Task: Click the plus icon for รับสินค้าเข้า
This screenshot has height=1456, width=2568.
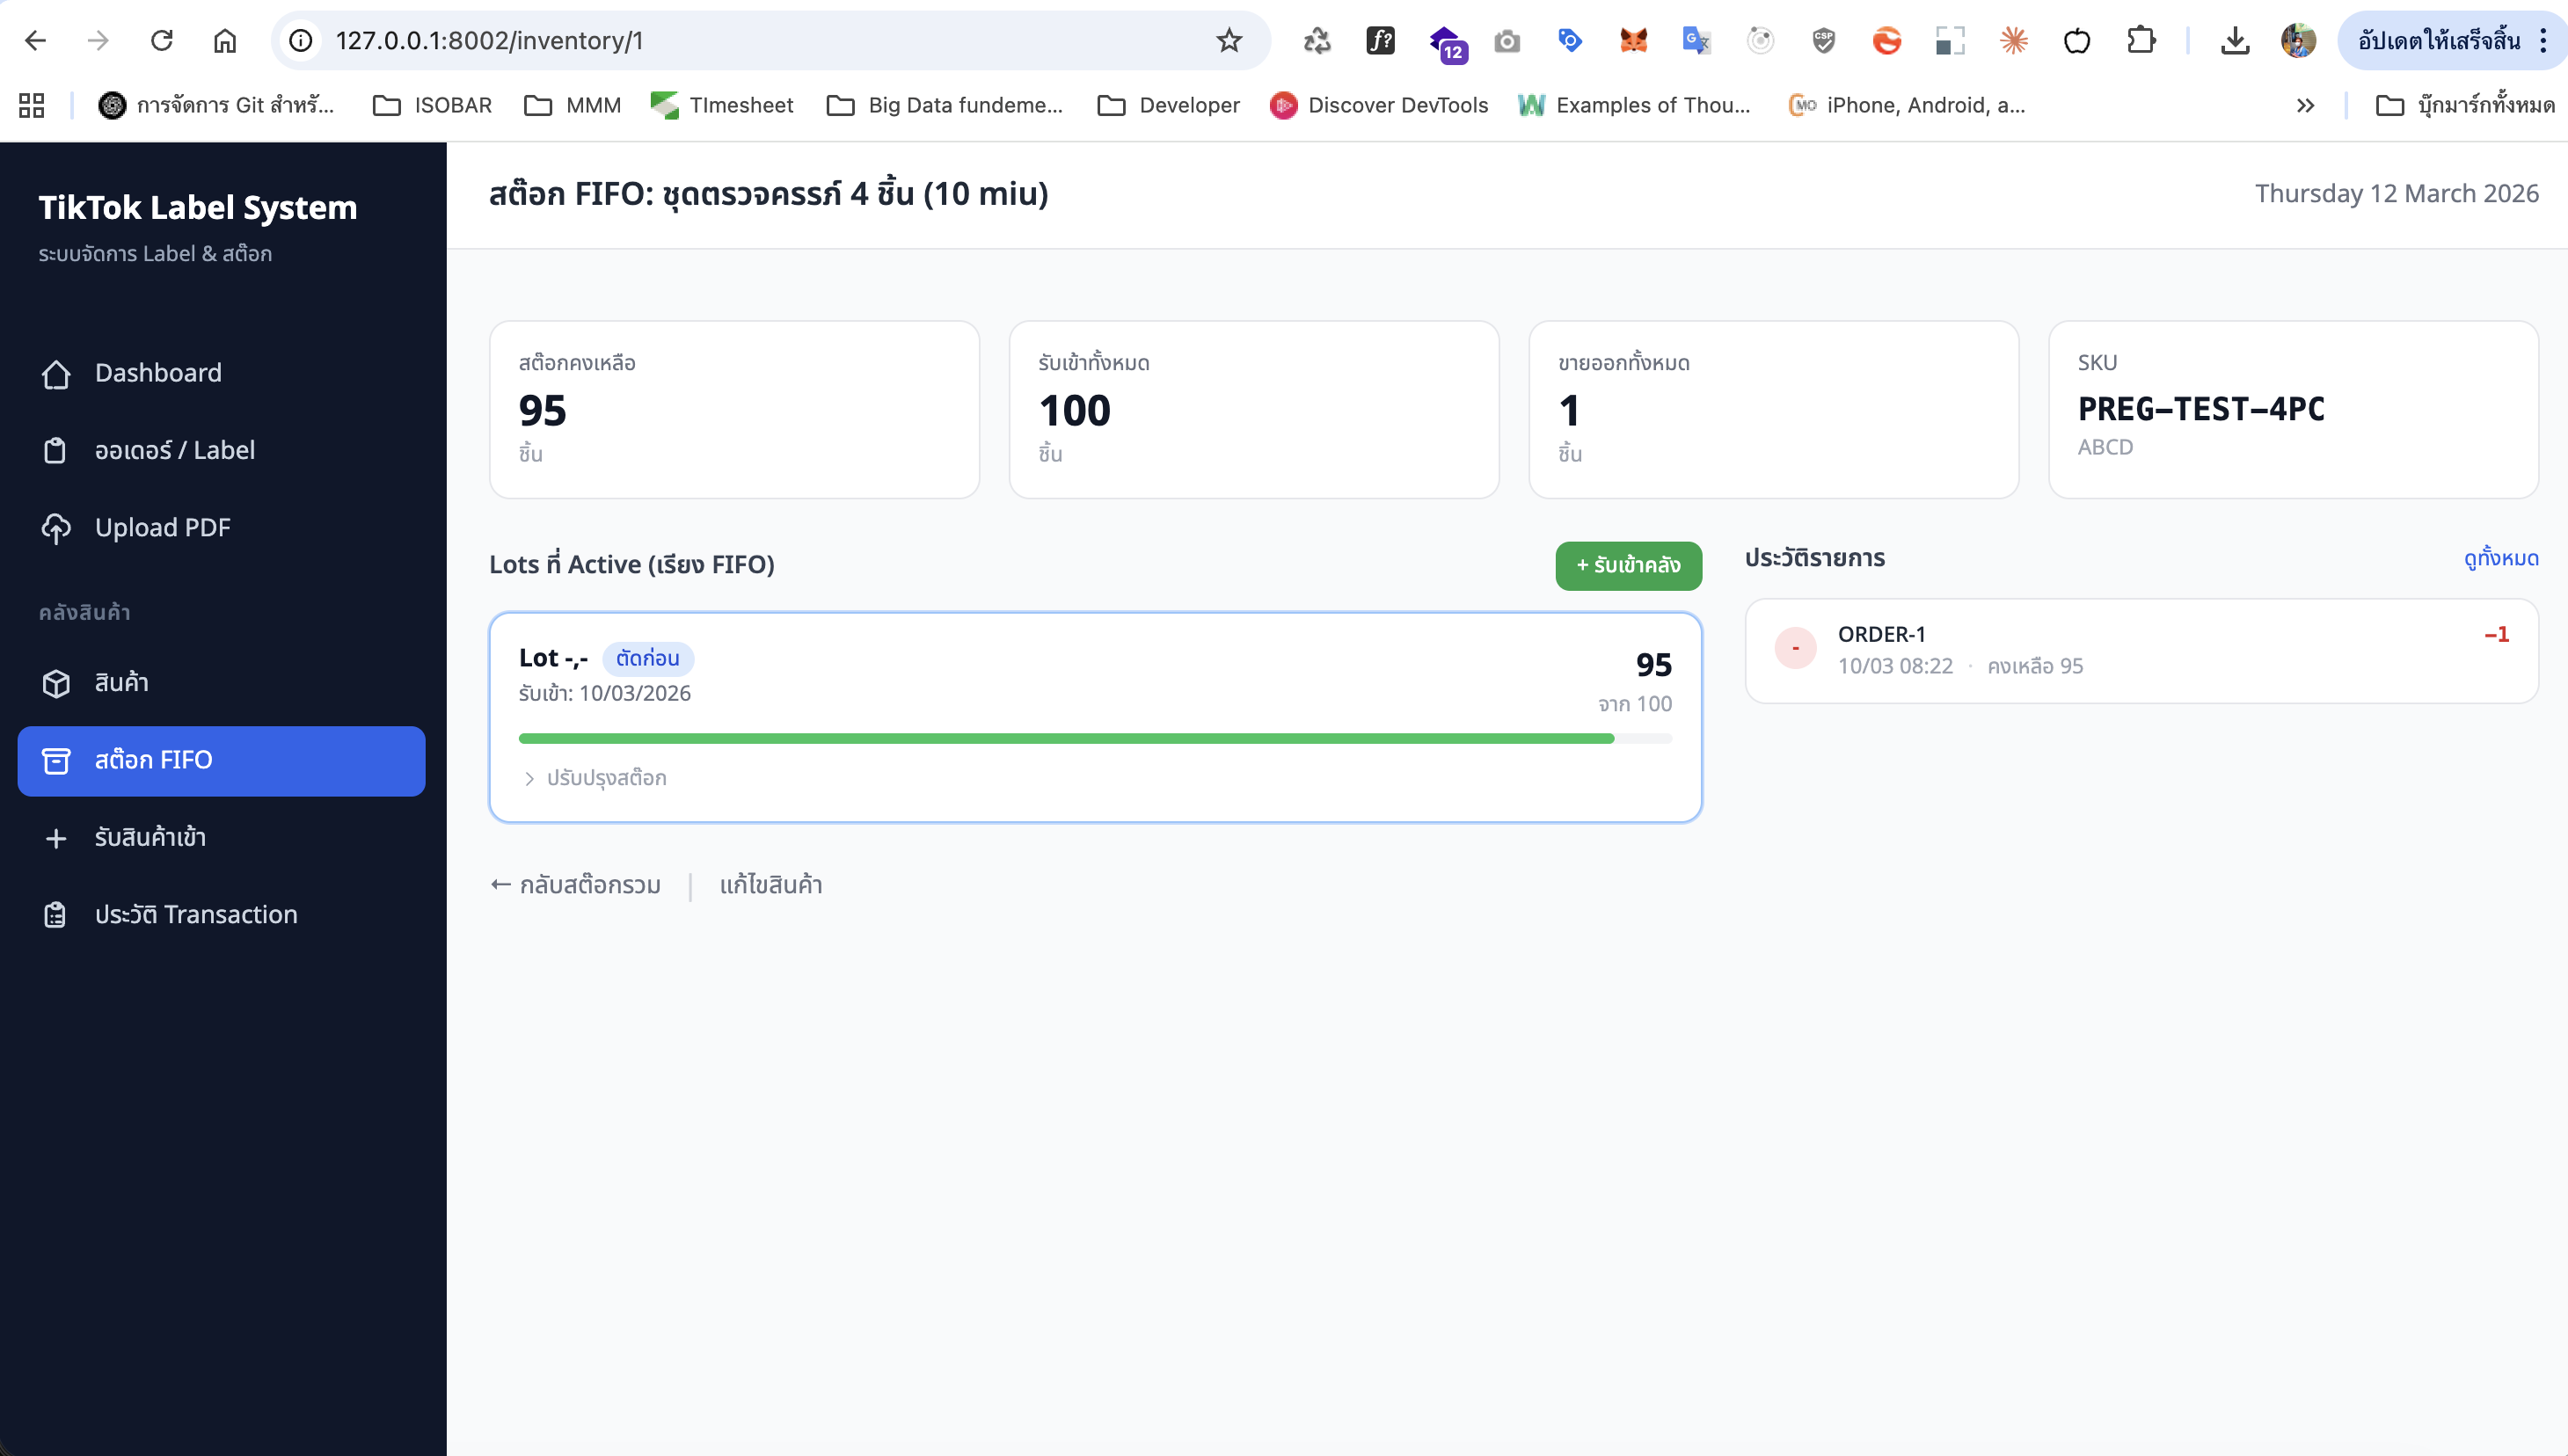Action: [56, 838]
